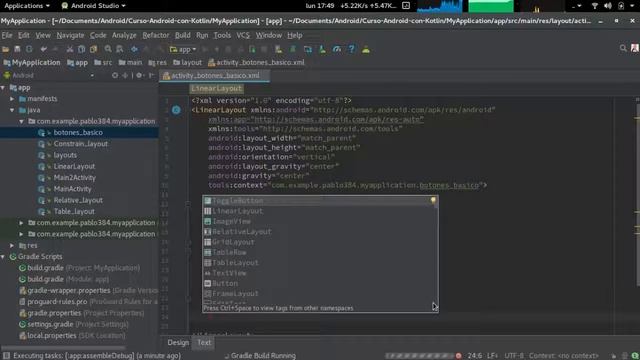Select MainActivity in project tree

click(x=73, y=189)
